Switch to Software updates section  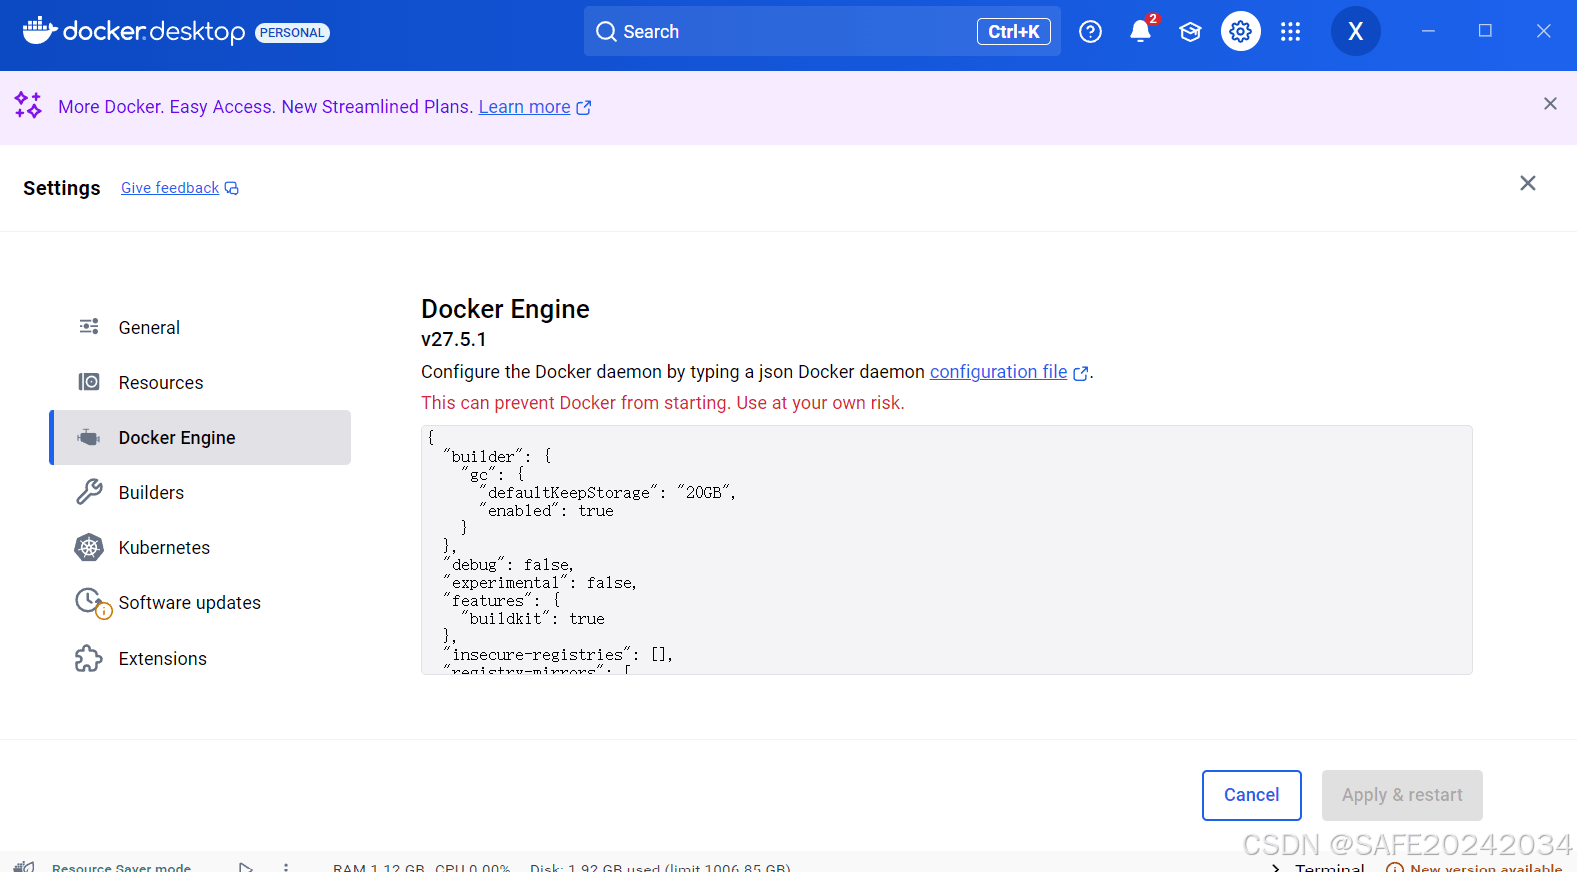pos(189,603)
